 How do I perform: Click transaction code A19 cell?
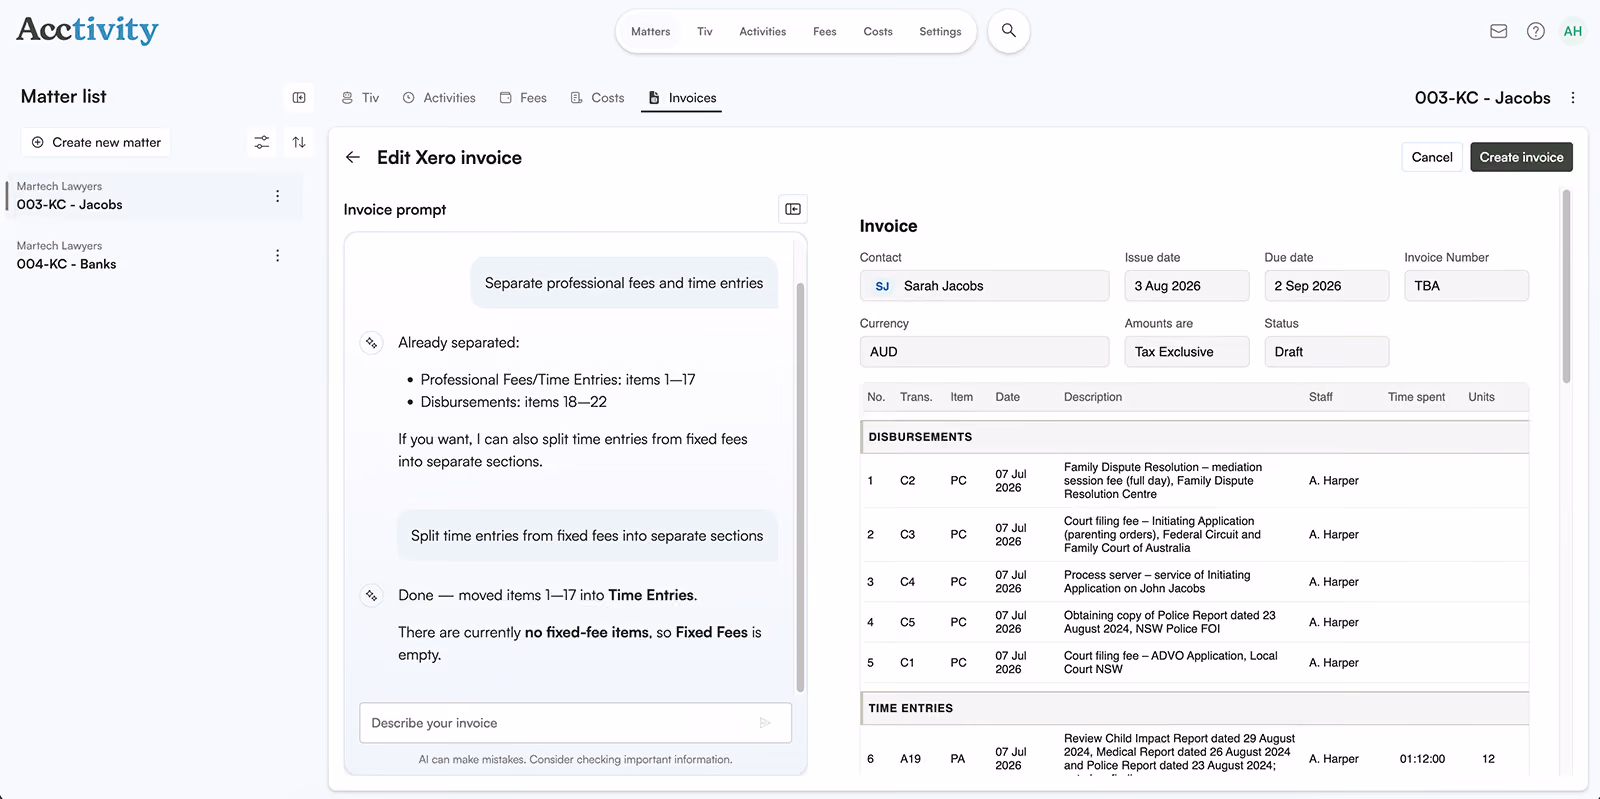910,759
